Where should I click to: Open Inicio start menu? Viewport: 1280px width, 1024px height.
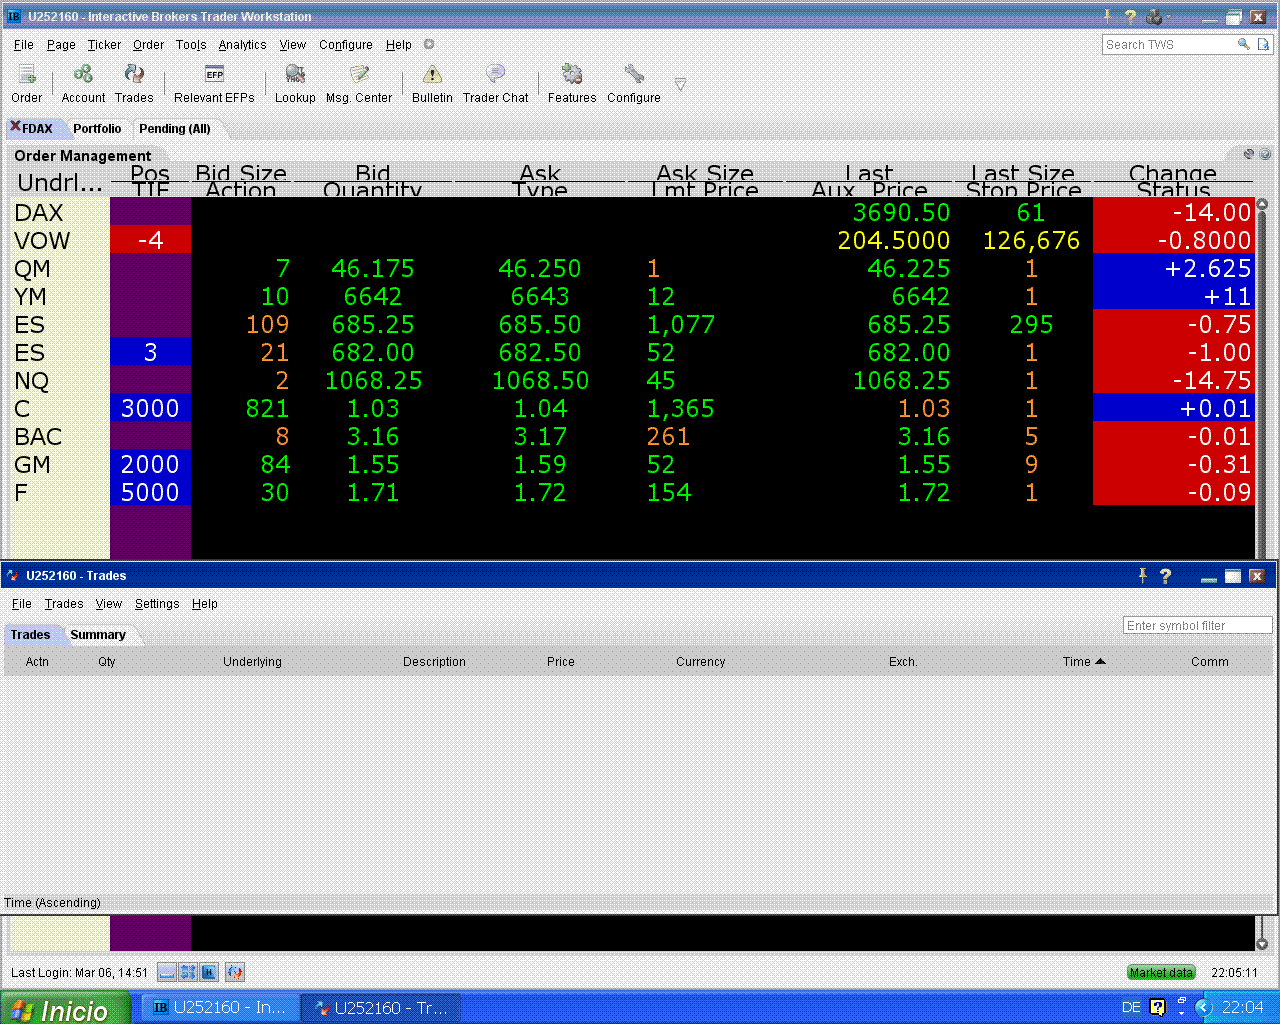pos(65,1008)
